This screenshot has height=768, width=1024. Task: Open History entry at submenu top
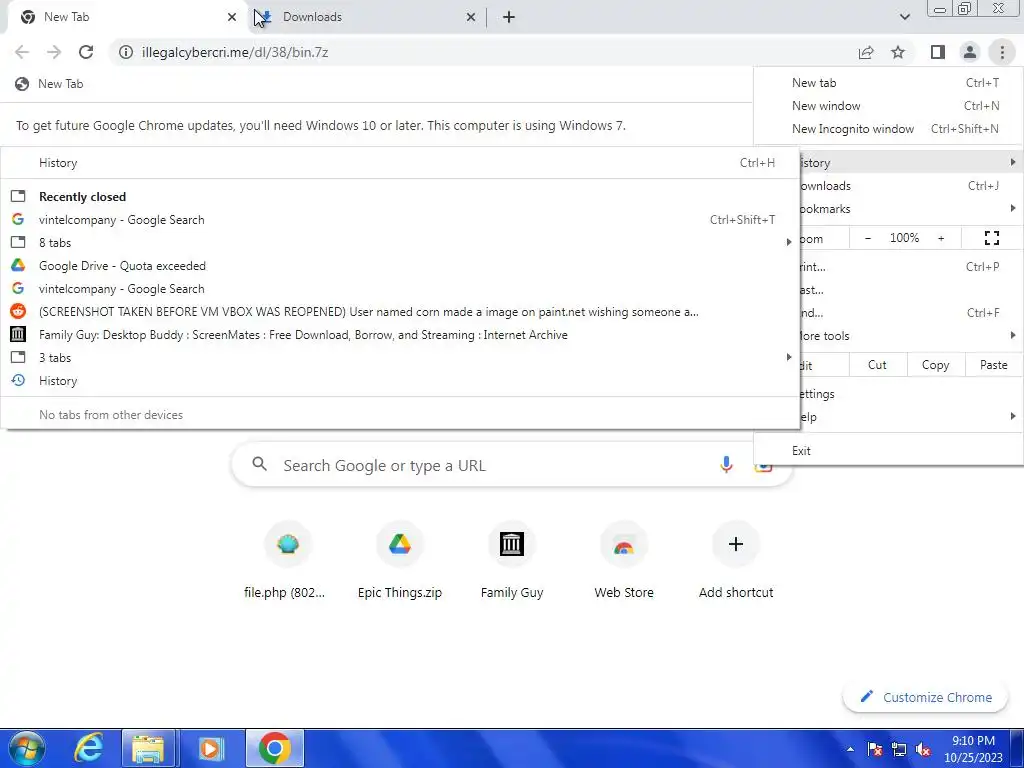(400, 163)
